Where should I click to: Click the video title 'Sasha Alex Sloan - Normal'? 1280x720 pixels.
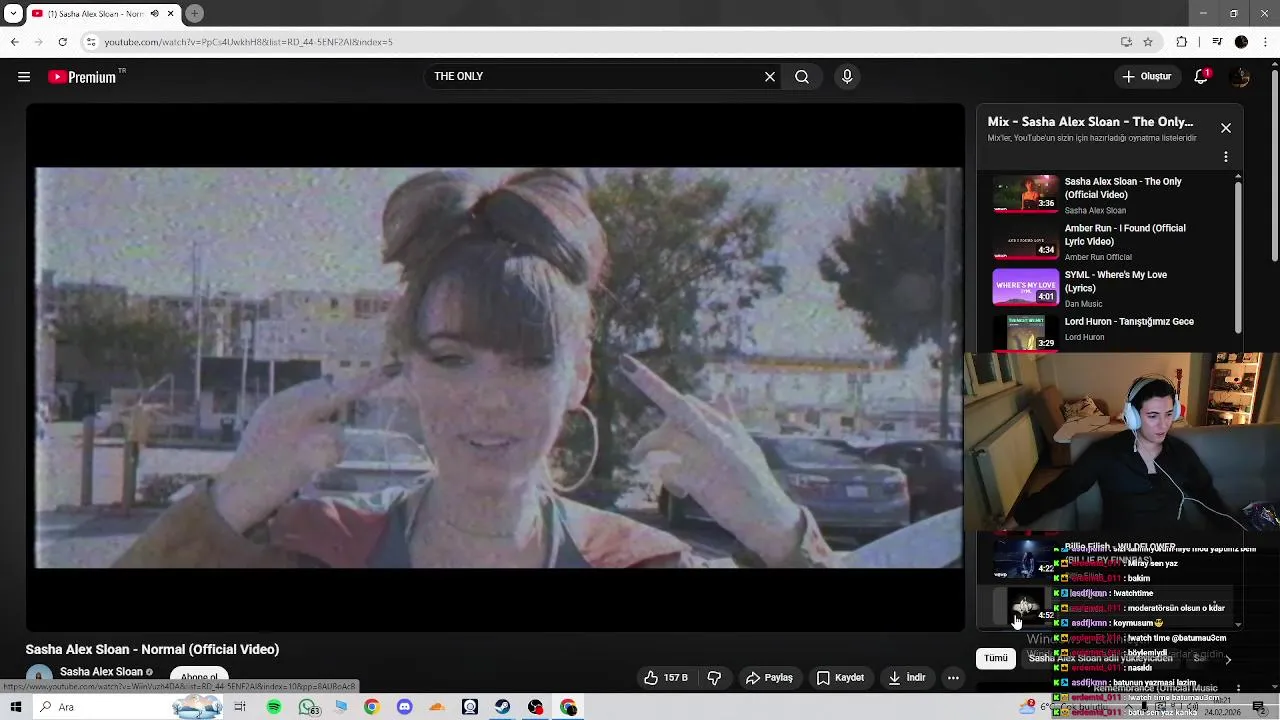[152, 649]
